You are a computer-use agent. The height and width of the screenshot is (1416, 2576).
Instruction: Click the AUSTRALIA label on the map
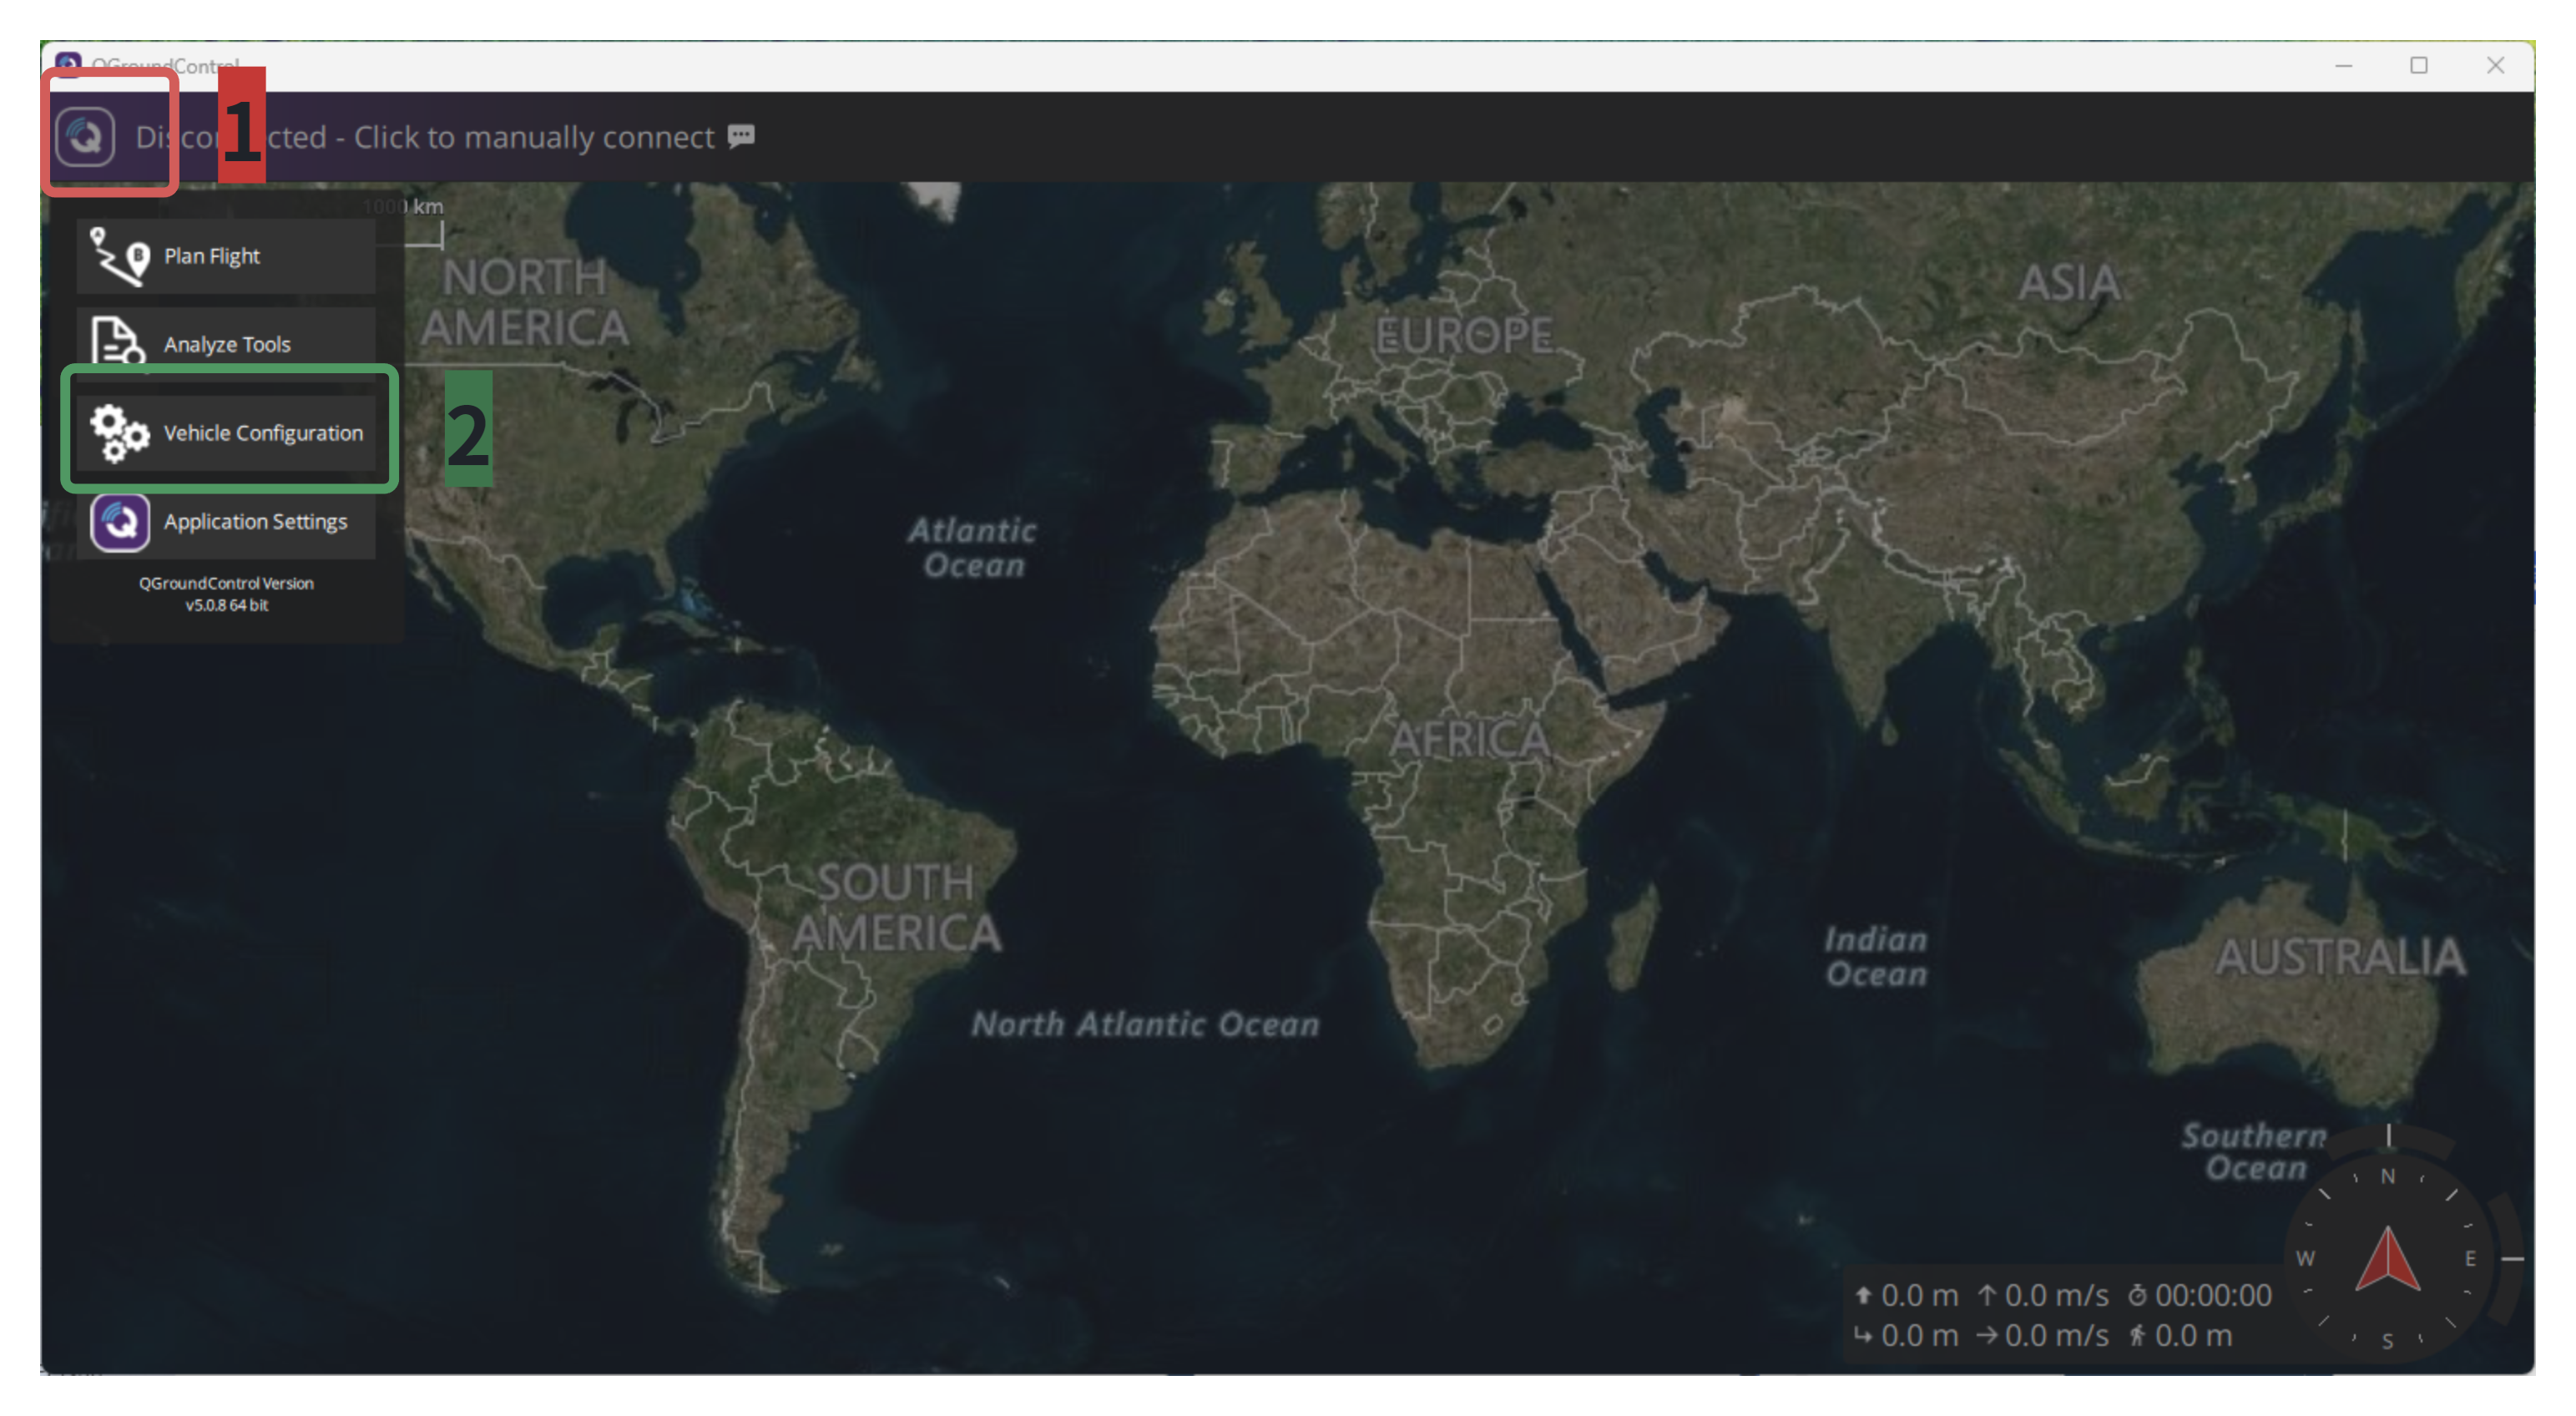[2340, 957]
